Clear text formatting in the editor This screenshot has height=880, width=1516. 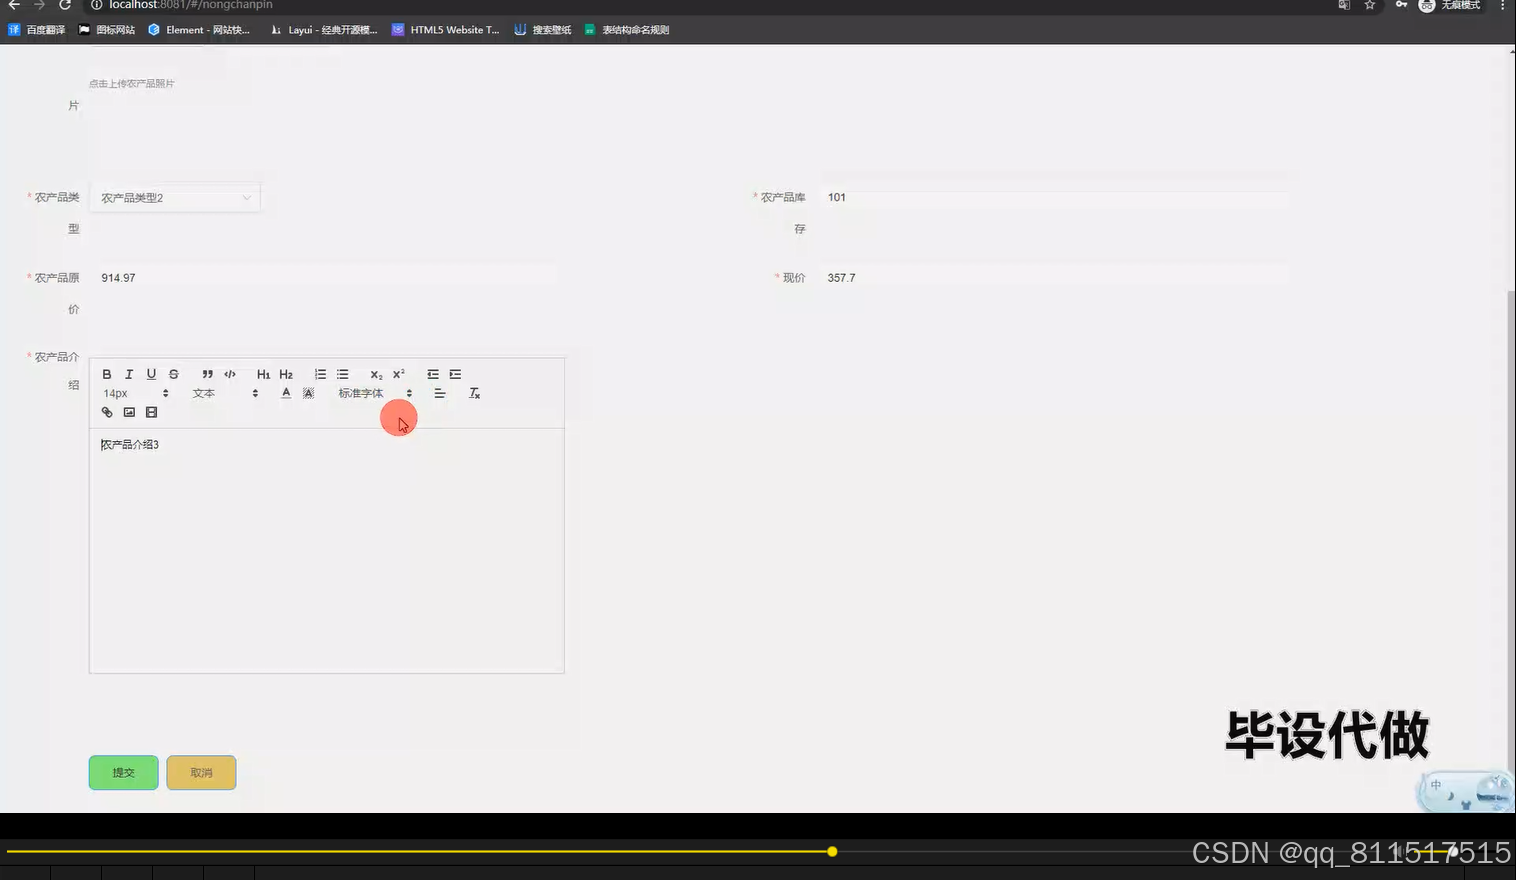474,393
